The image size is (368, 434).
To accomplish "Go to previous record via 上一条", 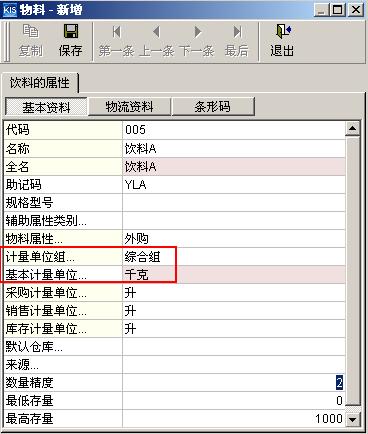I will tap(156, 41).
